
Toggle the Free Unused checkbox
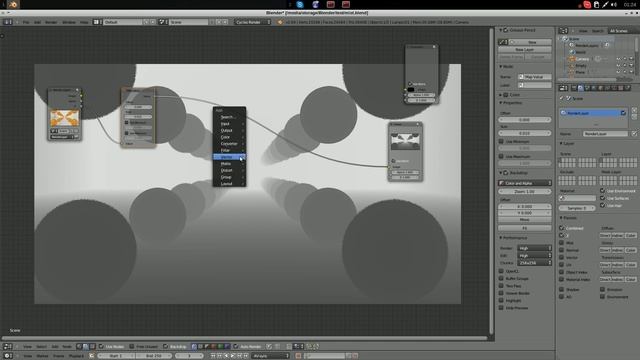pyautogui.click(x=131, y=347)
